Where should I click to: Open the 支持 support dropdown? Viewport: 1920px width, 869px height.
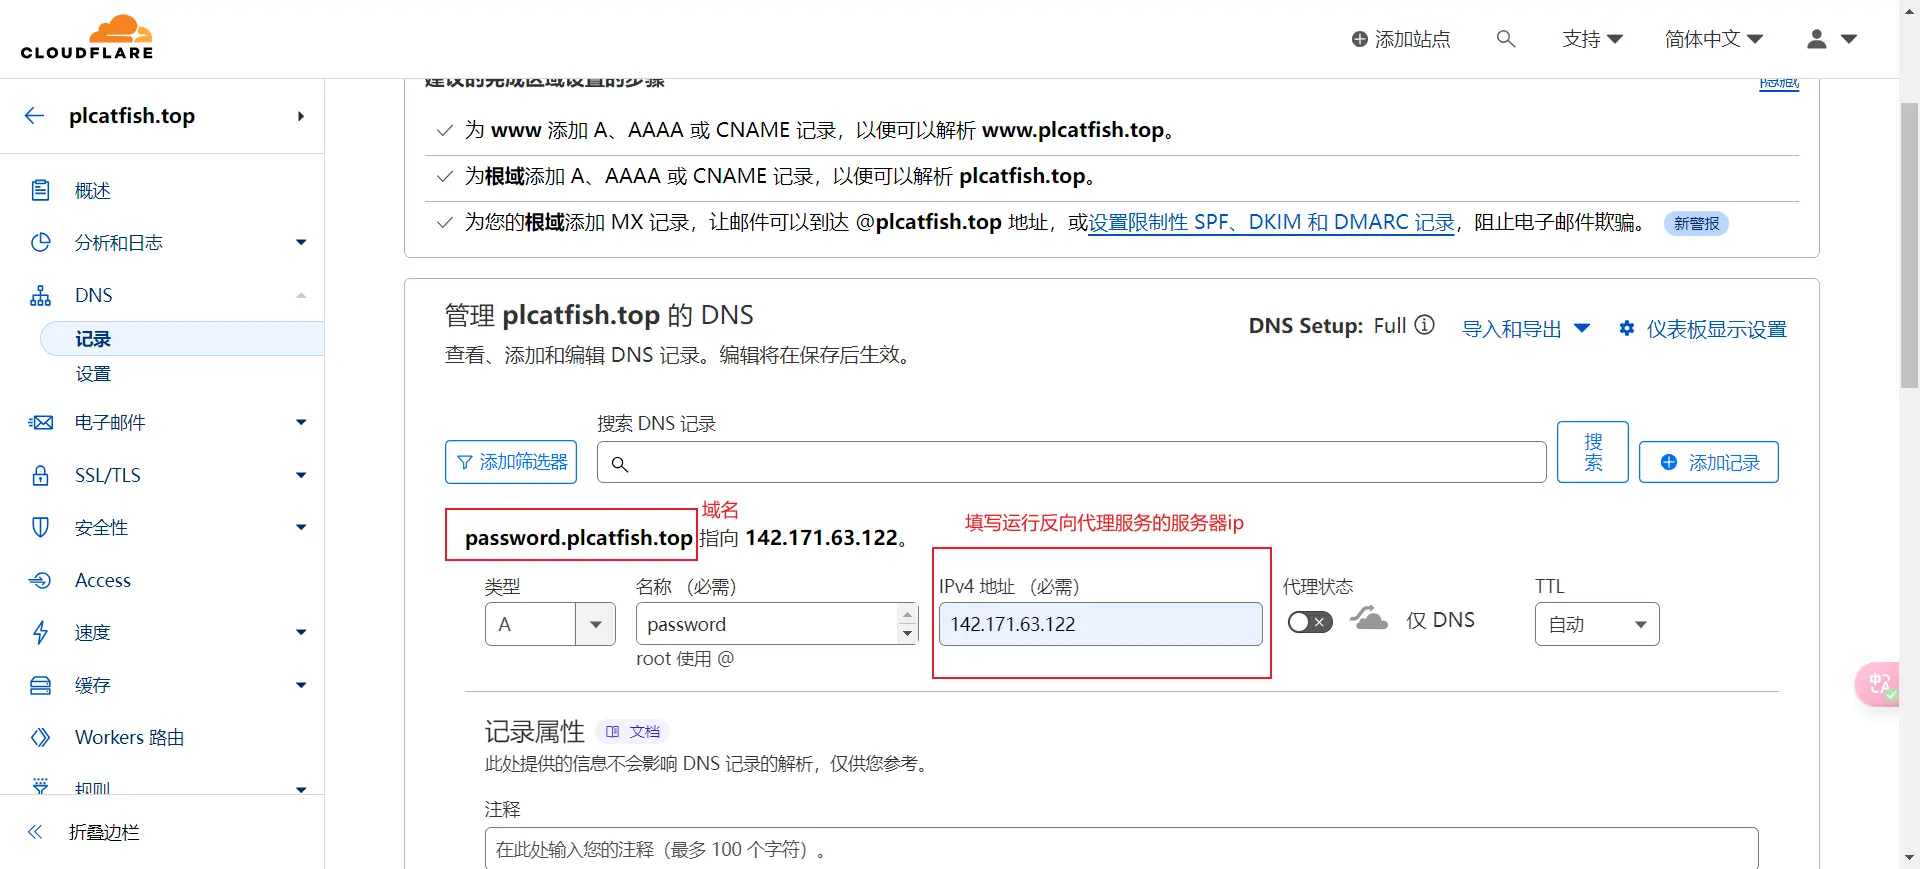1593,39
